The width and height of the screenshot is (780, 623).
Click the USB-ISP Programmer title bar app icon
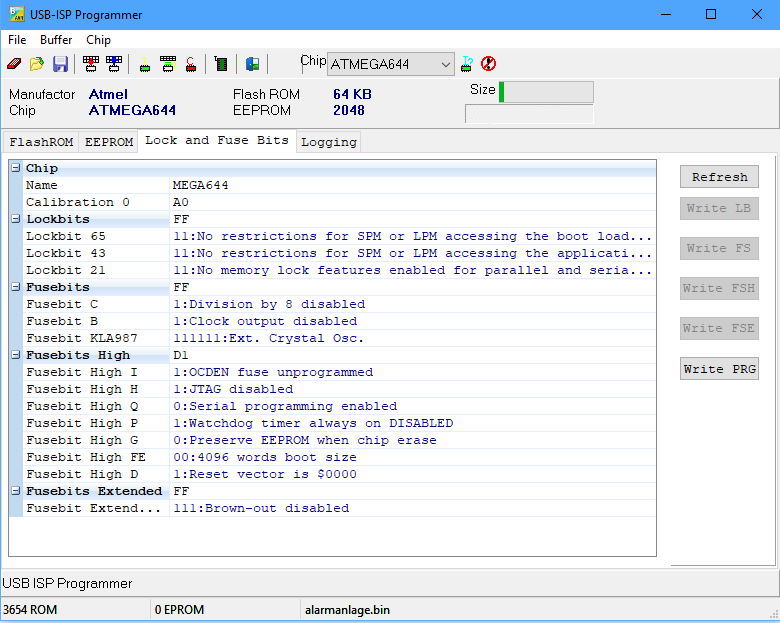(x=16, y=14)
